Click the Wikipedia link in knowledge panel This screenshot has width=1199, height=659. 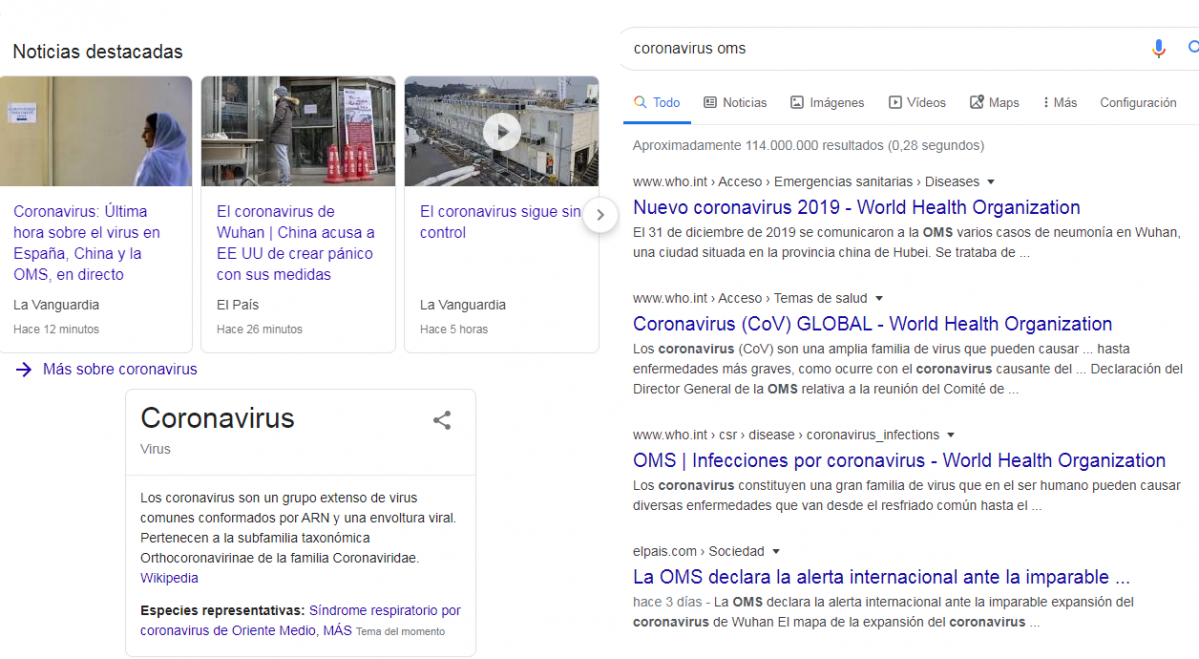tap(169, 578)
